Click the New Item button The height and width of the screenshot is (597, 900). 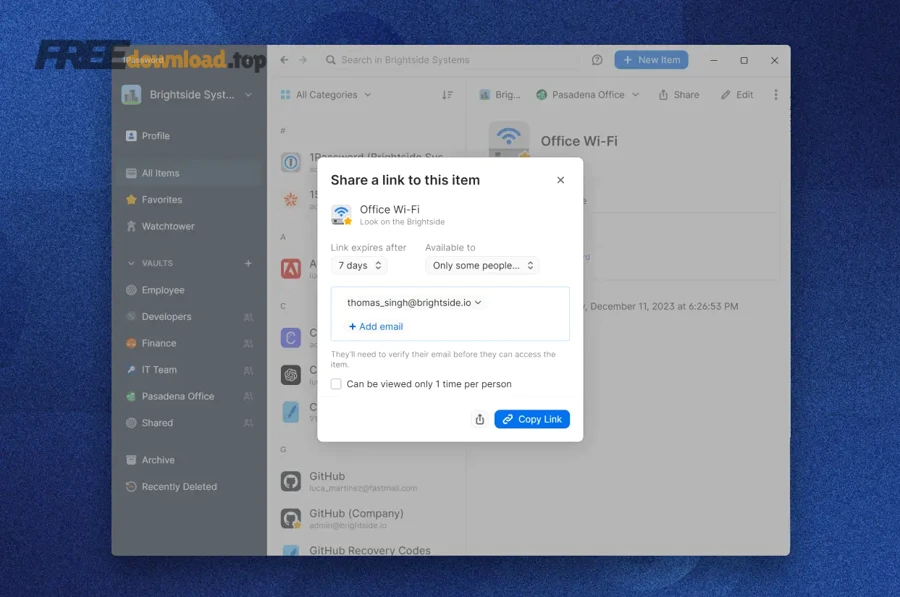pyautogui.click(x=651, y=60)
